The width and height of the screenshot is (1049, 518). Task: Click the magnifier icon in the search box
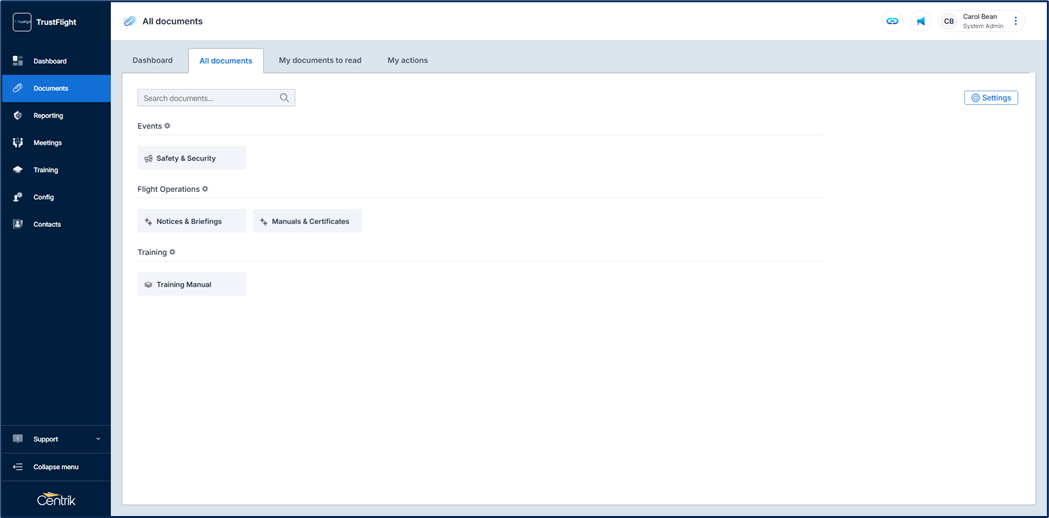[x=284, y=98]
